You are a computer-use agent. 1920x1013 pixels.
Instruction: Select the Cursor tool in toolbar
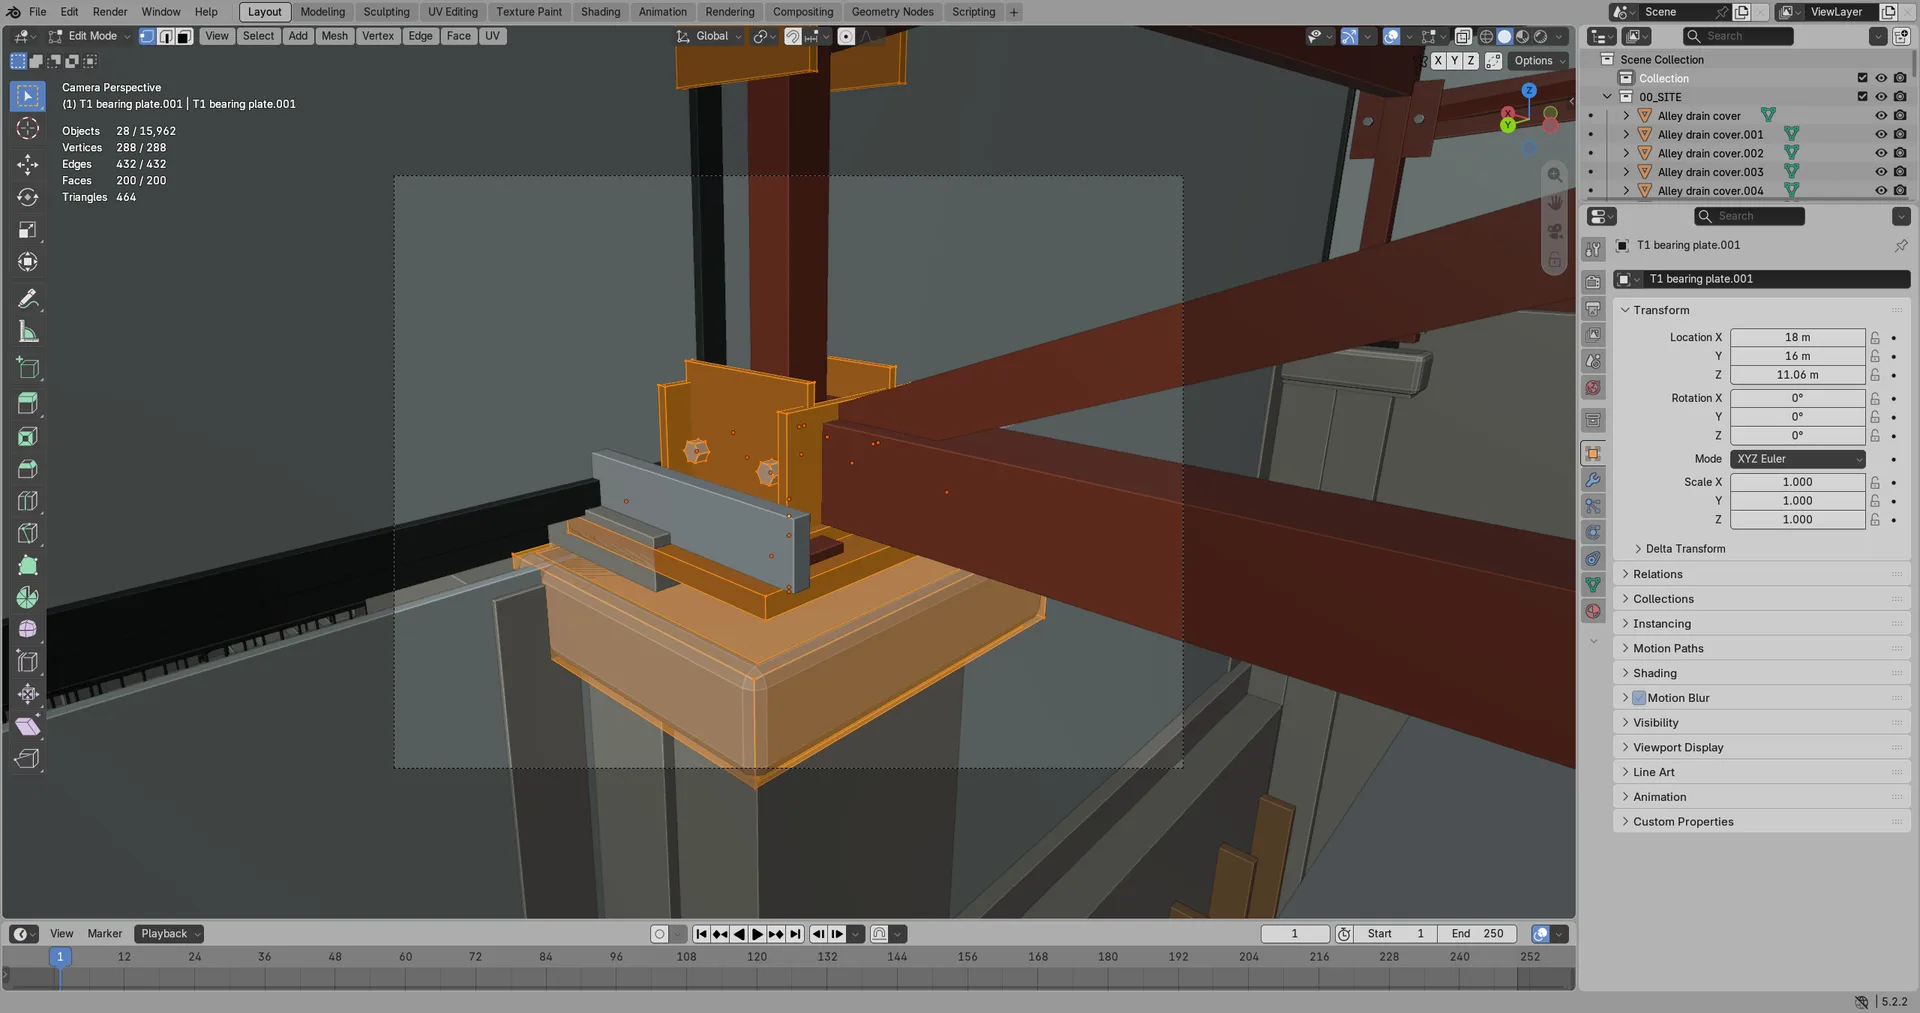(28, 129)
